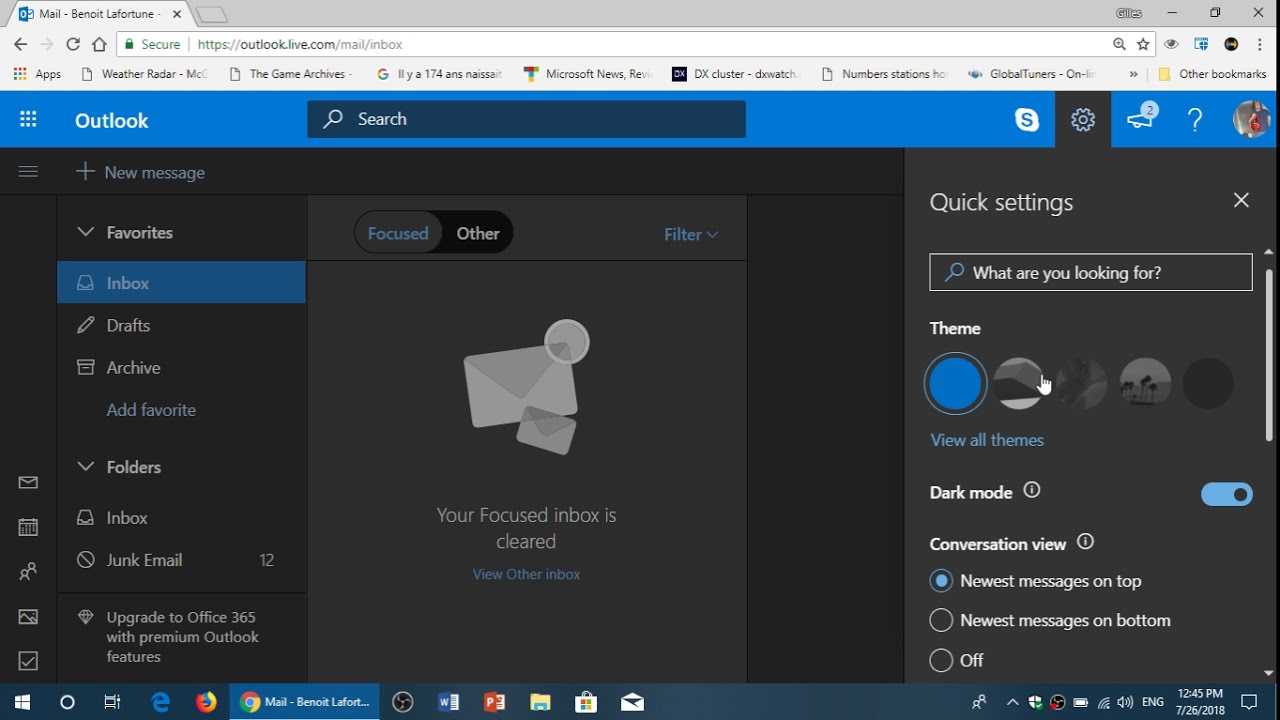Go back in Chrome
The width and height of the screenshot is (1280, 720).
(x=20, y=44)
